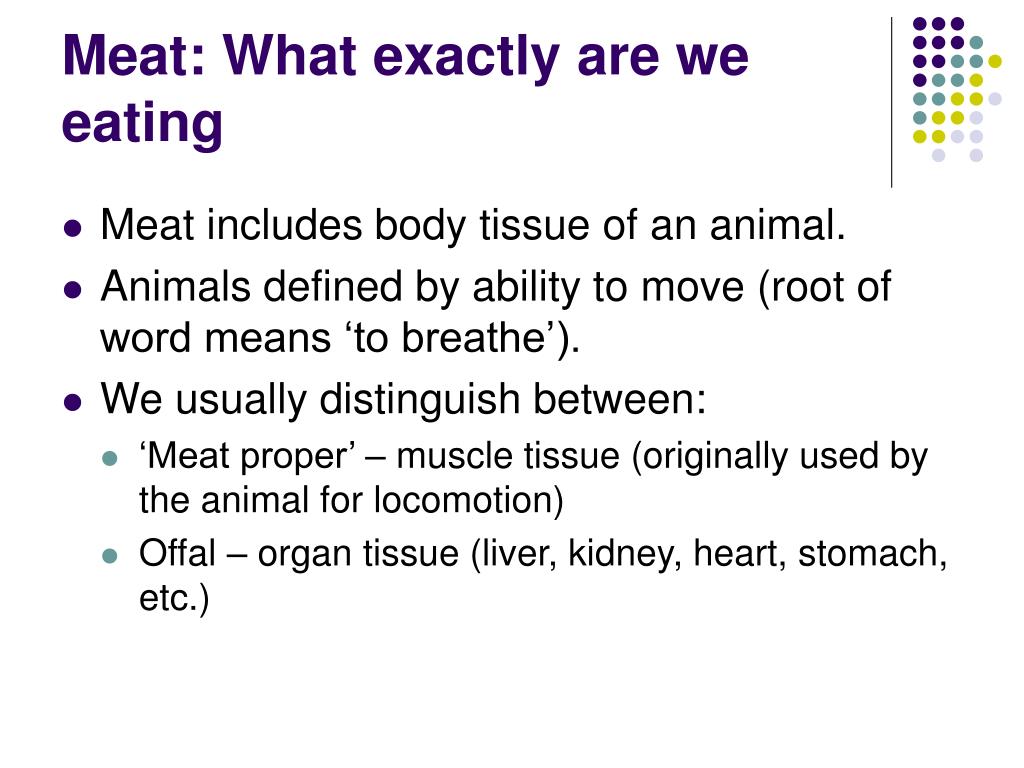This screenshot has height=768, width=1024.
Task: Click the teal sub-bullet dot beside 'Offal'
Action: pyautogui.click(x=110, y=556)
